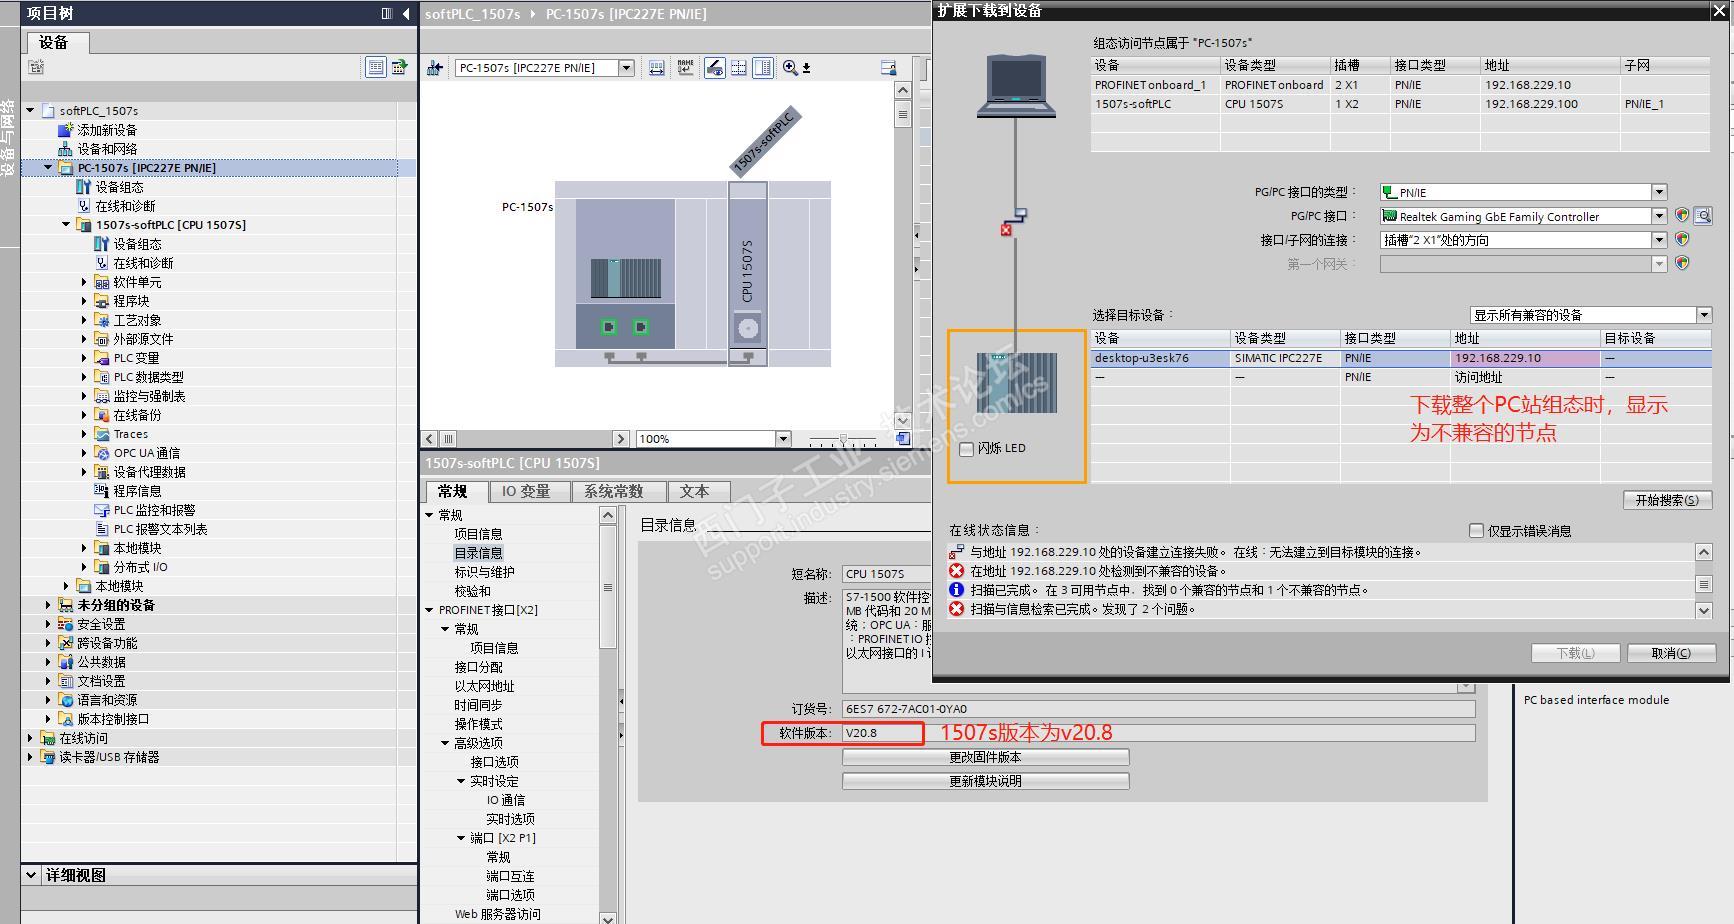Open the 接口/子网的连接 dropdown
Image resolution: width=1734 pixels, height=924 pixels.
point(1659,240)
